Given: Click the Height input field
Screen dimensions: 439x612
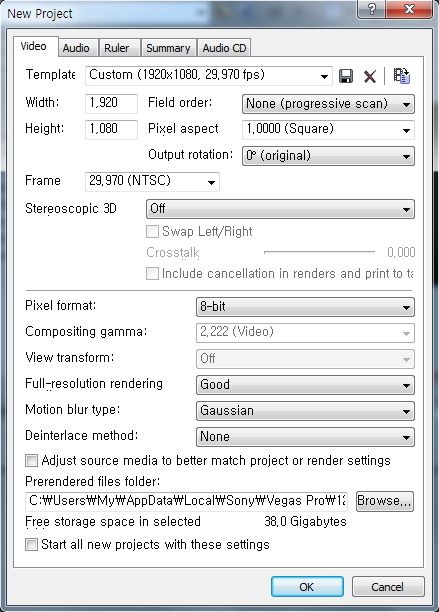Looking at the screenshot, I should click(x=111, y=130).
